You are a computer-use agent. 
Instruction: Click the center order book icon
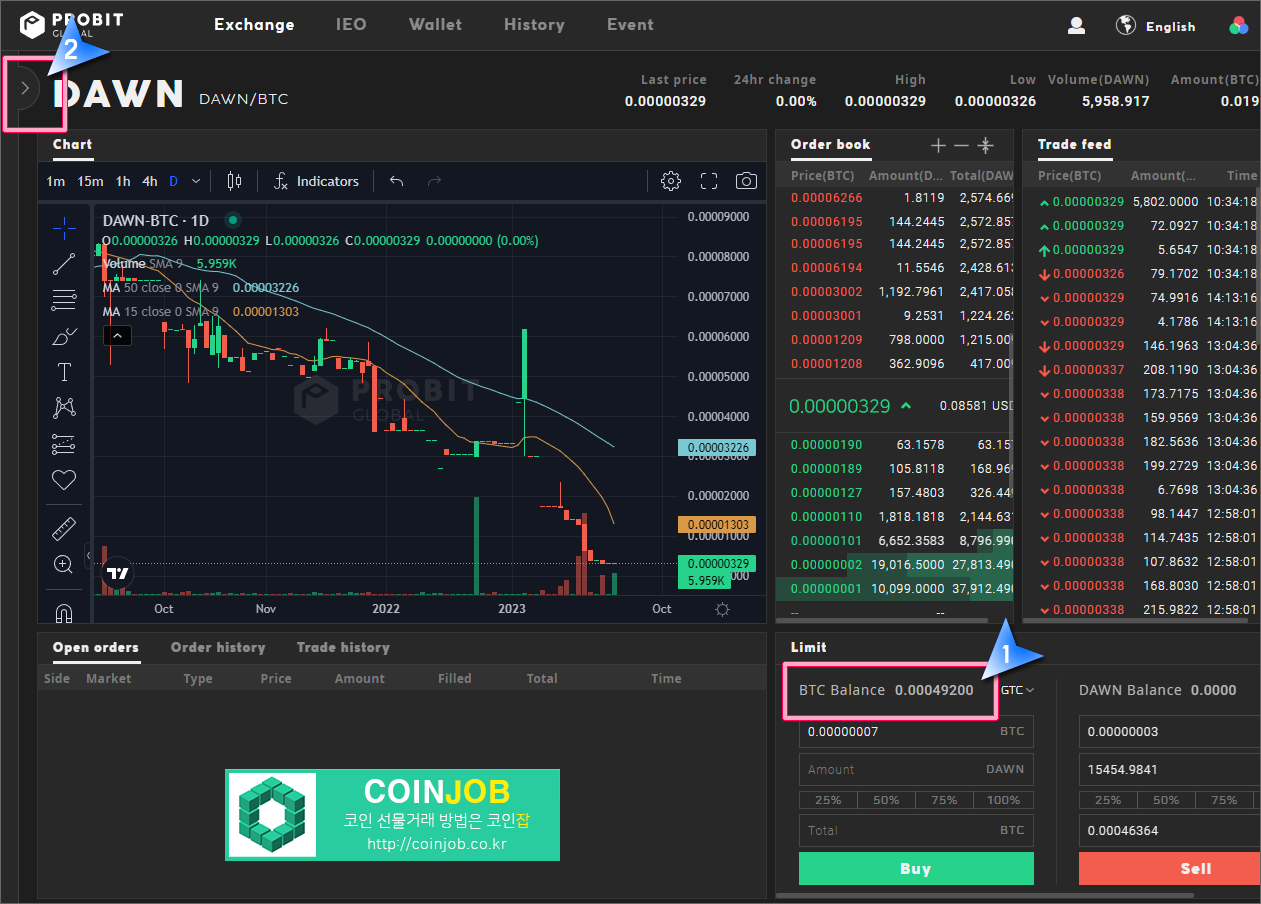(986, 146)
